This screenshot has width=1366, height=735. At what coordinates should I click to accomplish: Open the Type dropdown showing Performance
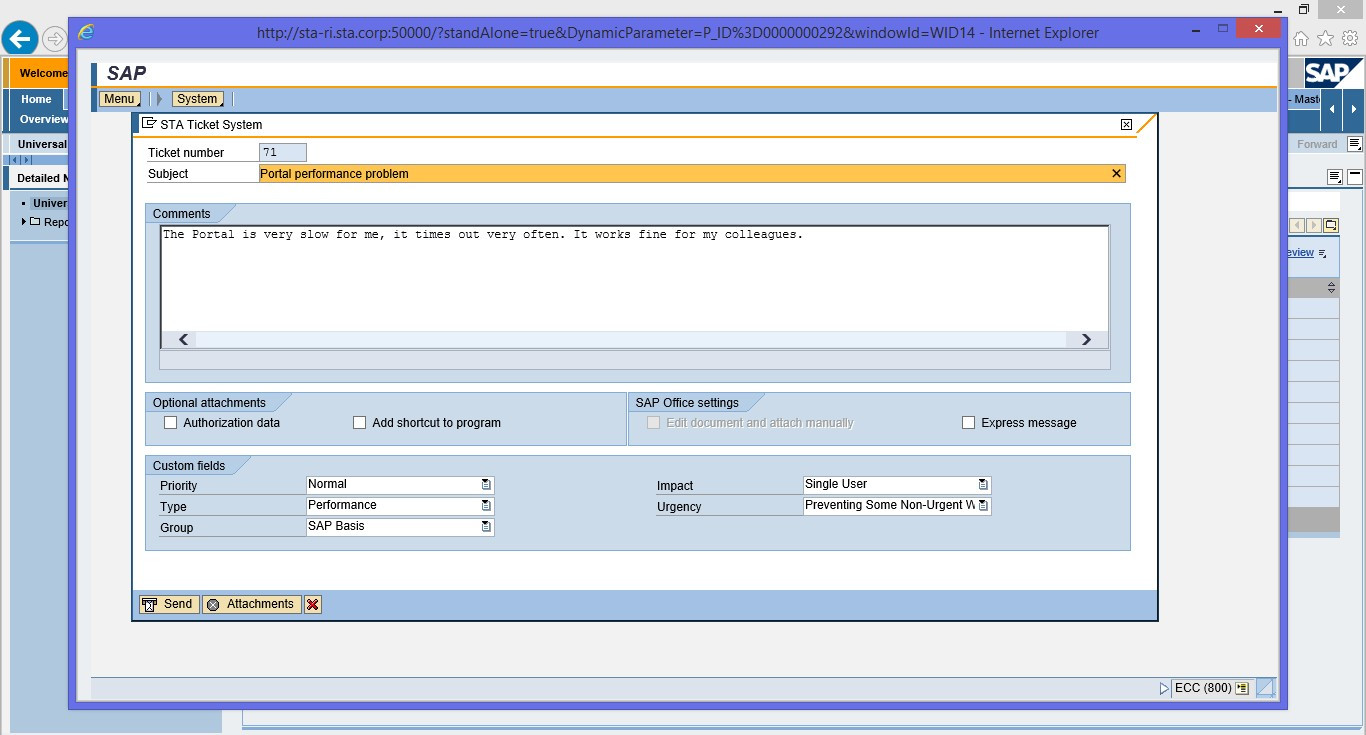(486, 506)
